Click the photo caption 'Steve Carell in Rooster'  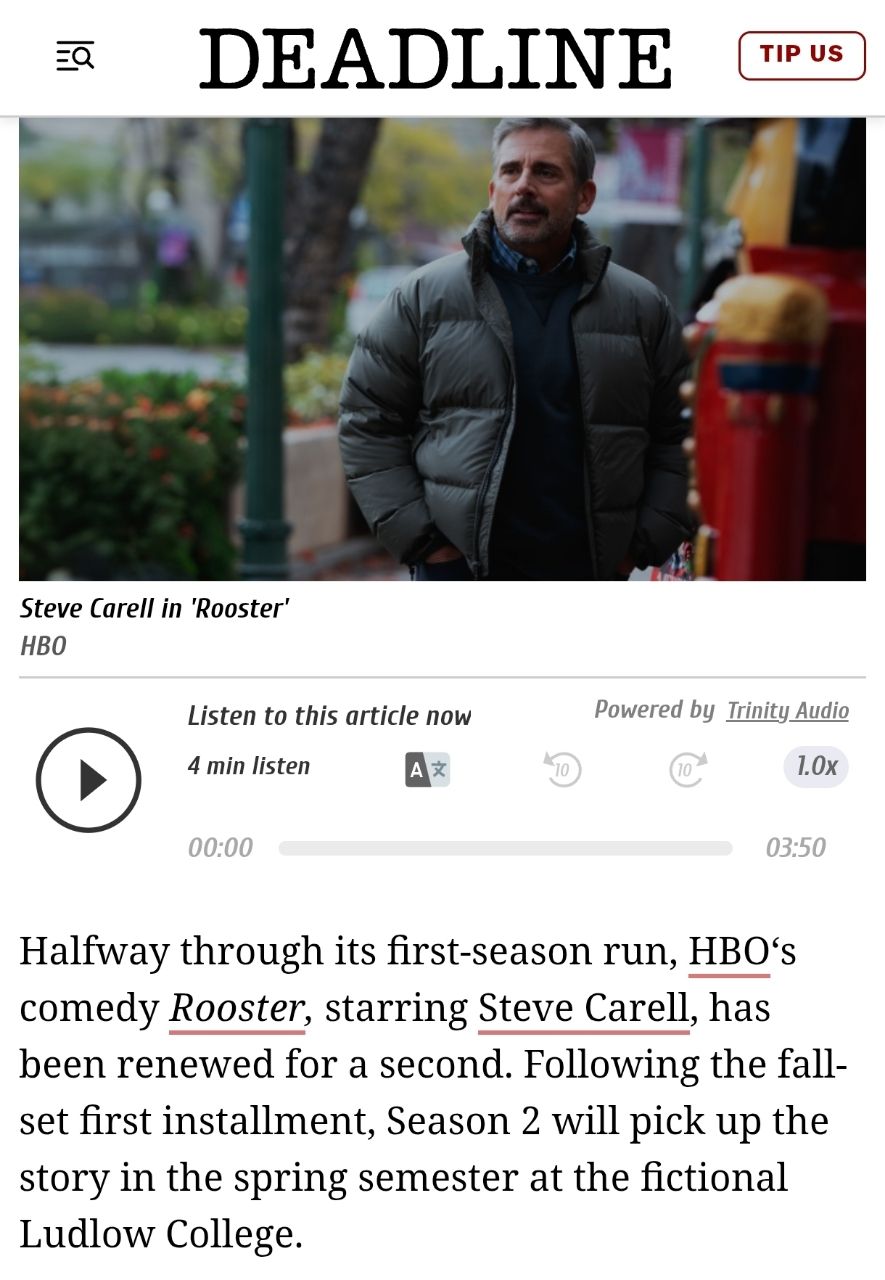point(154,608)
